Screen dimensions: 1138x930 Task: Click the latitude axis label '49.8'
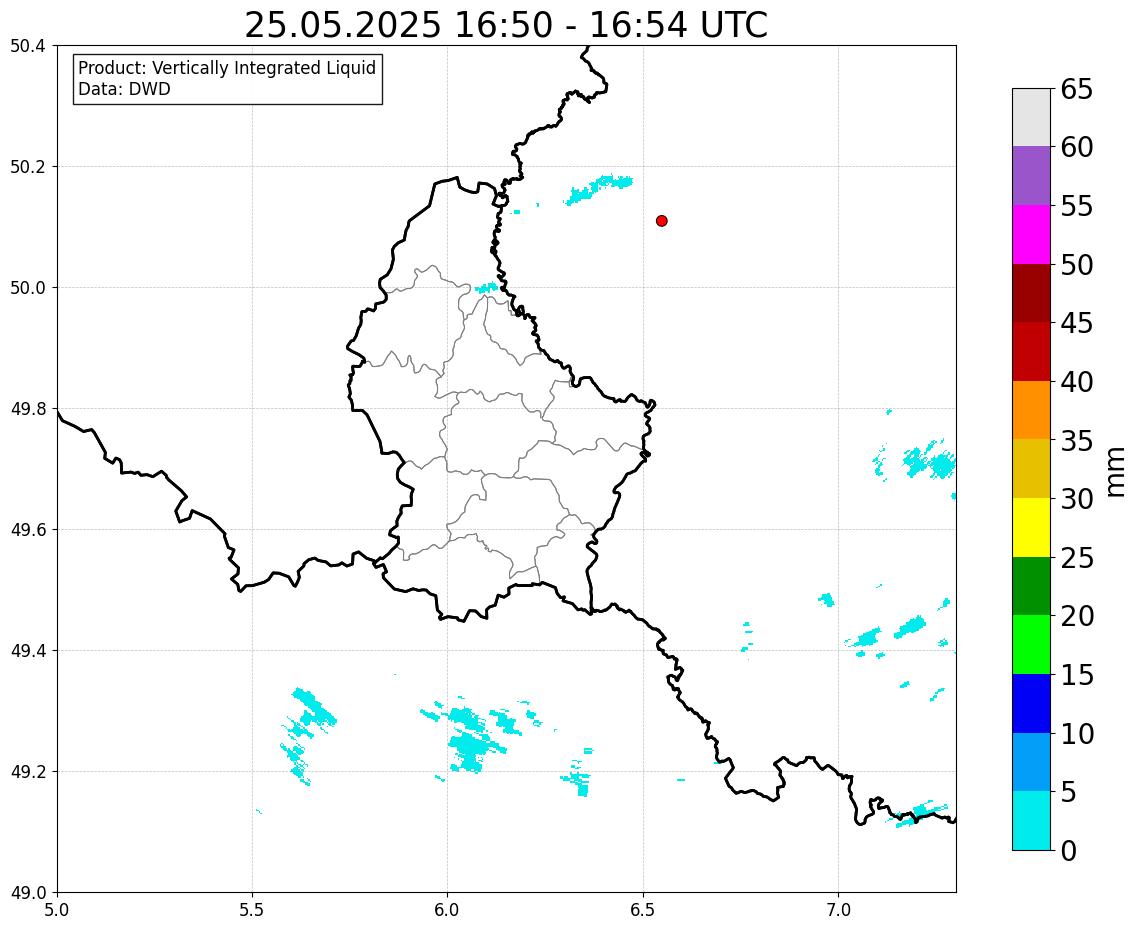point(28,409)
